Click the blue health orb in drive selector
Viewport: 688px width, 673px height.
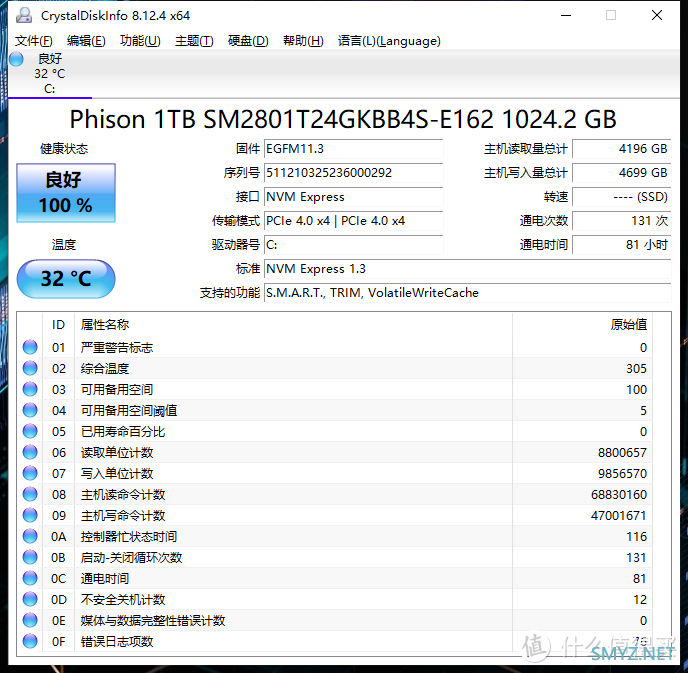pyautogui.click(x=16, y=59)
